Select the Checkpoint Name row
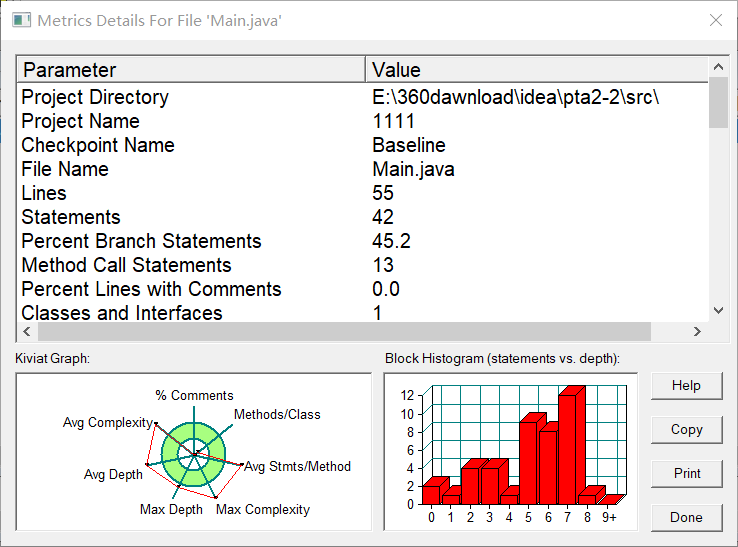The image size is (738, 547). 362,145
